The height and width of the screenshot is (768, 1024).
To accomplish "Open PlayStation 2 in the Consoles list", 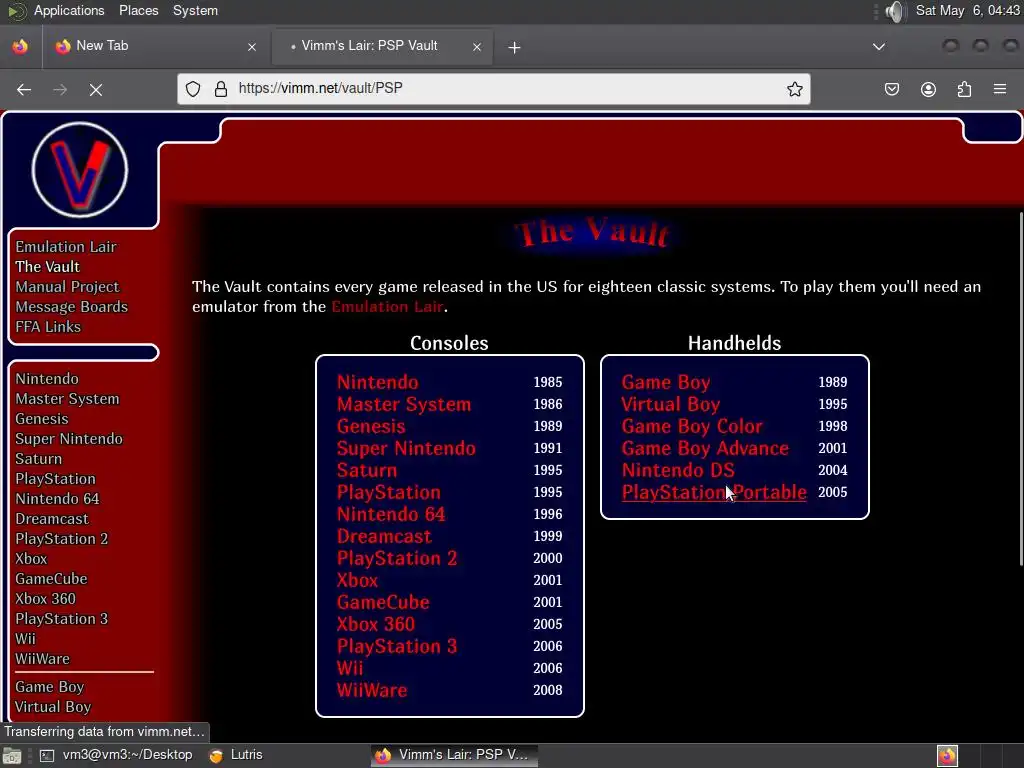I will [396, 558].
